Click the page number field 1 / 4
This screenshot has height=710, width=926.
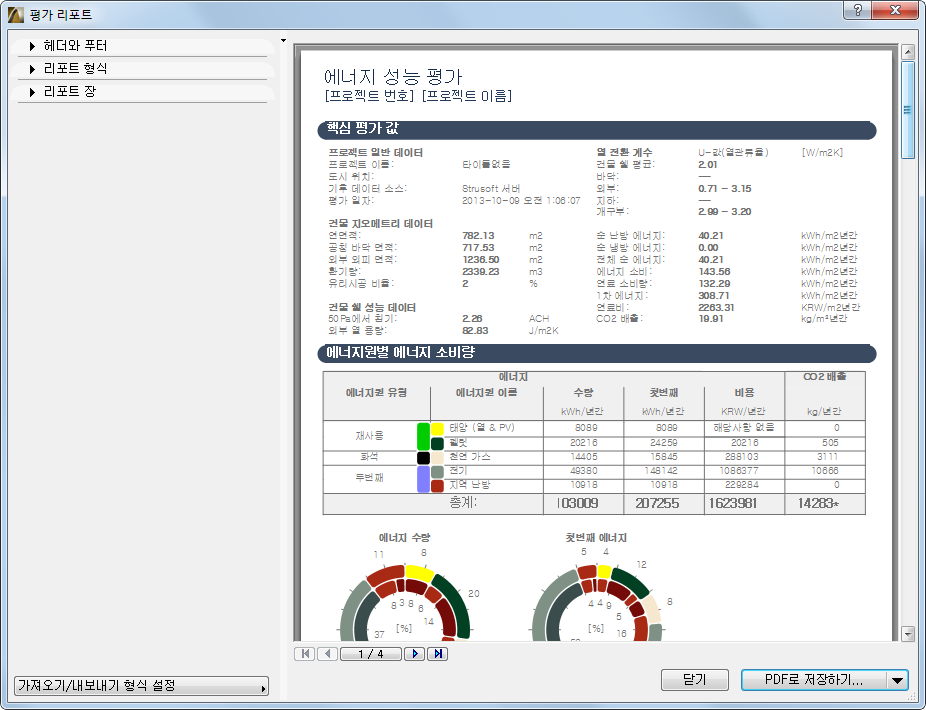(x=371, y=654)
